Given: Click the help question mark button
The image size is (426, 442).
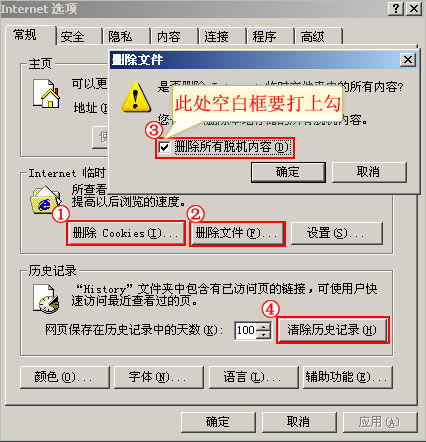Looking at the screenshot, I should click(x=396, y=8).
